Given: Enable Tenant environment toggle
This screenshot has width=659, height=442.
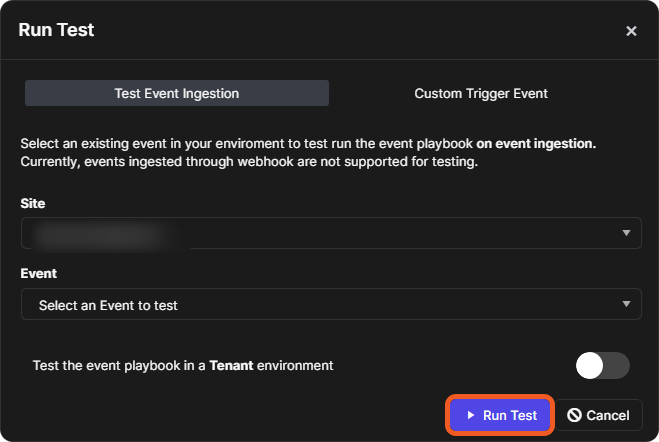Looking at the screenshot, I should coord(602,366).
